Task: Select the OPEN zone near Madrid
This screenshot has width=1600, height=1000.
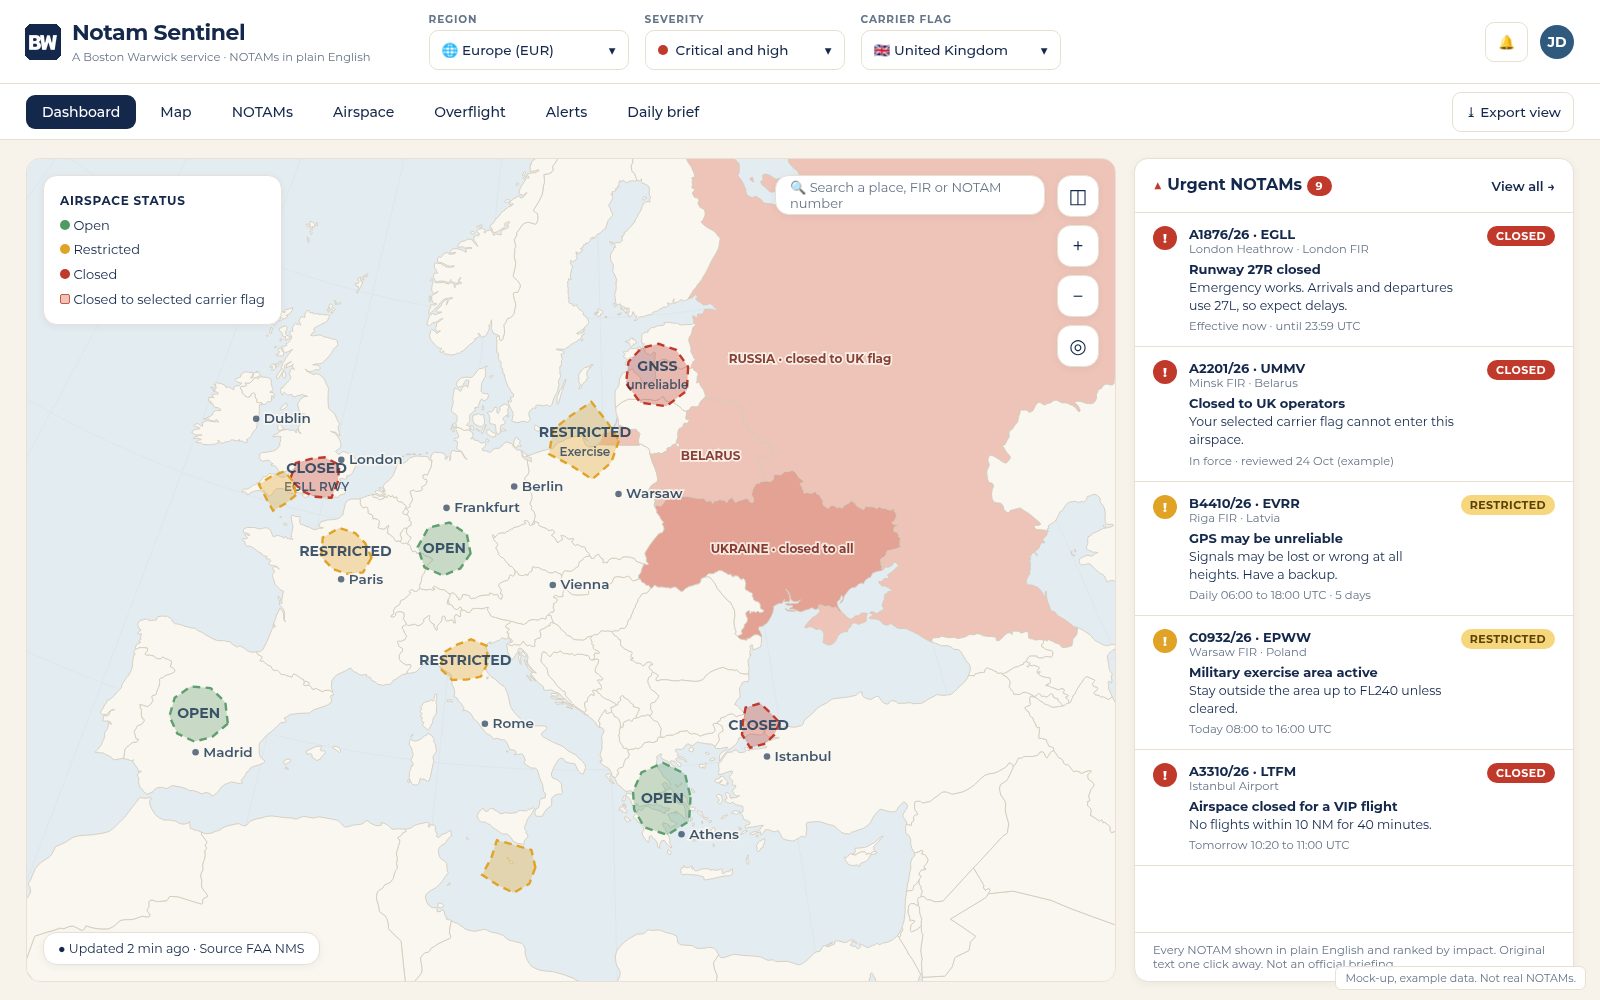Action: [199, 714]
